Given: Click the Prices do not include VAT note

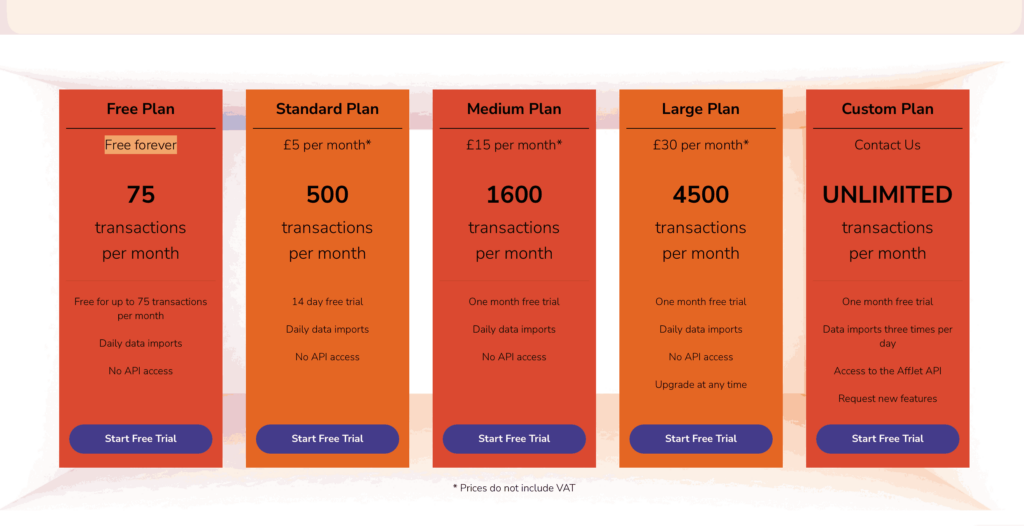Looking at the screenshot, I should tap(514, 487).
